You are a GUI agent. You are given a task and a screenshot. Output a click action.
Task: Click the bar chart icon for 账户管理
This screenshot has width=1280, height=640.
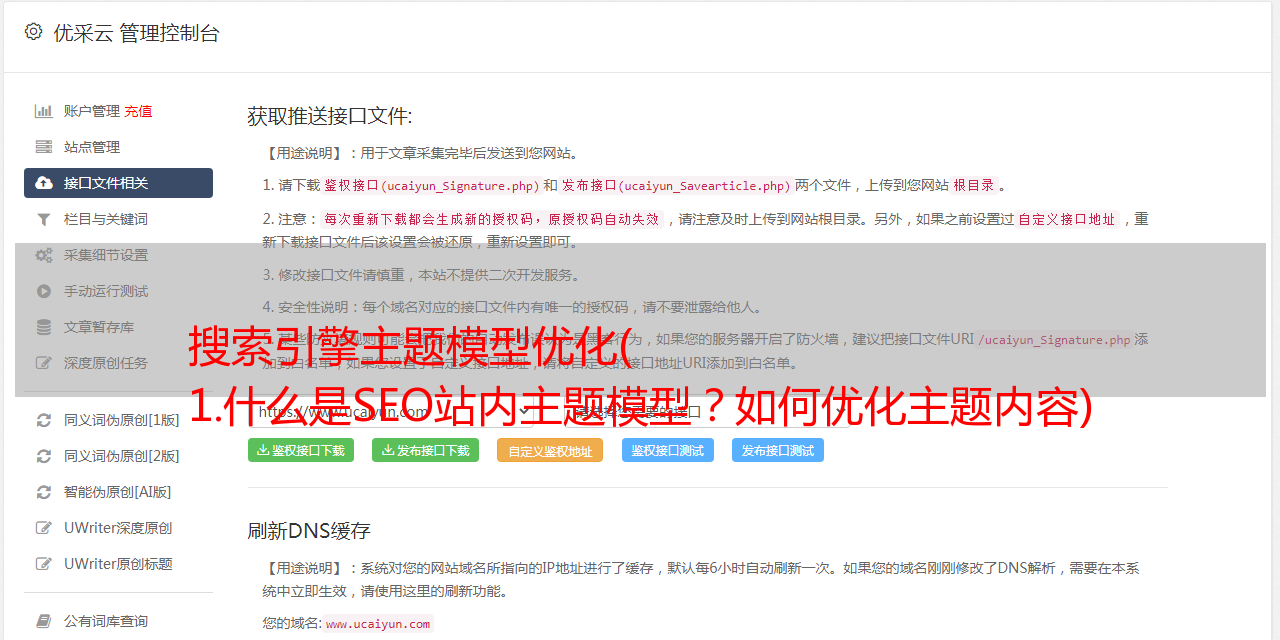[44, 111]
